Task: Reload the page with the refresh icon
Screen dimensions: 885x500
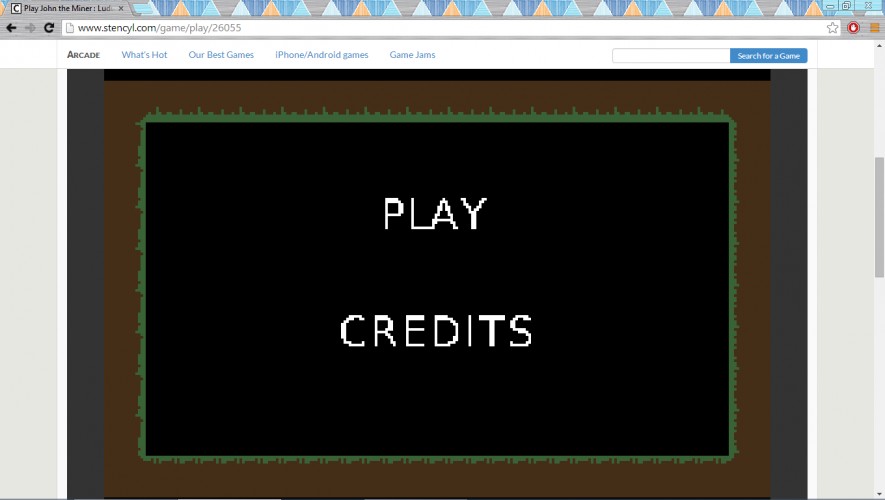Action: tap(49, 28)
